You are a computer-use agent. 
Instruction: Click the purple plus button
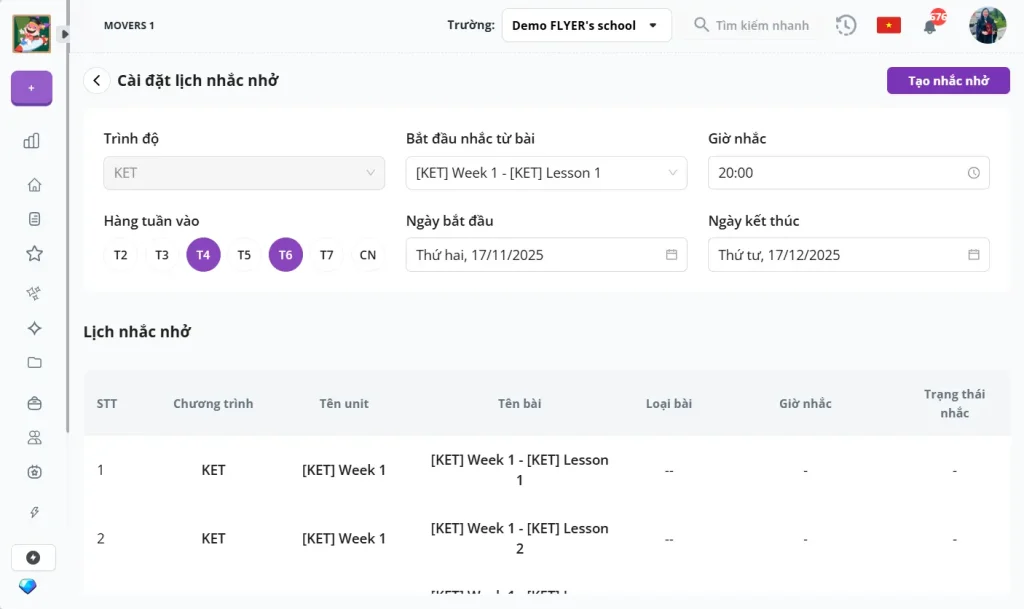[x=31, y=88]
